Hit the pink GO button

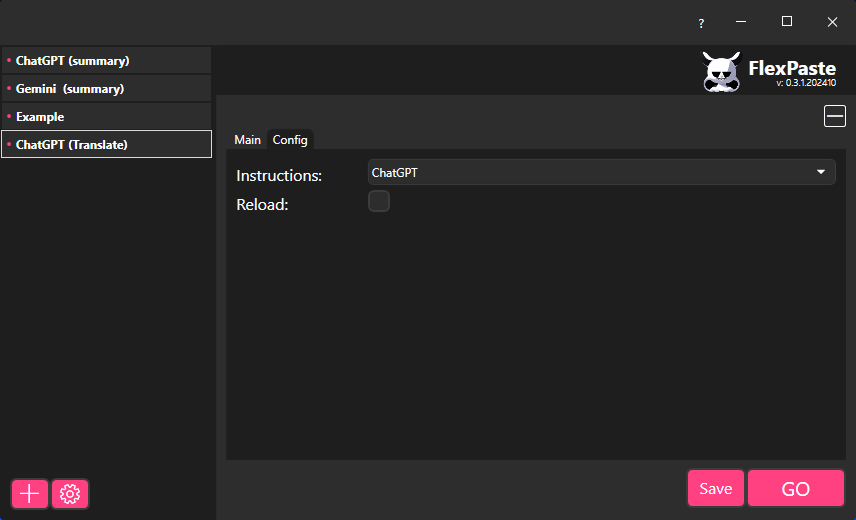pos(795,488)
